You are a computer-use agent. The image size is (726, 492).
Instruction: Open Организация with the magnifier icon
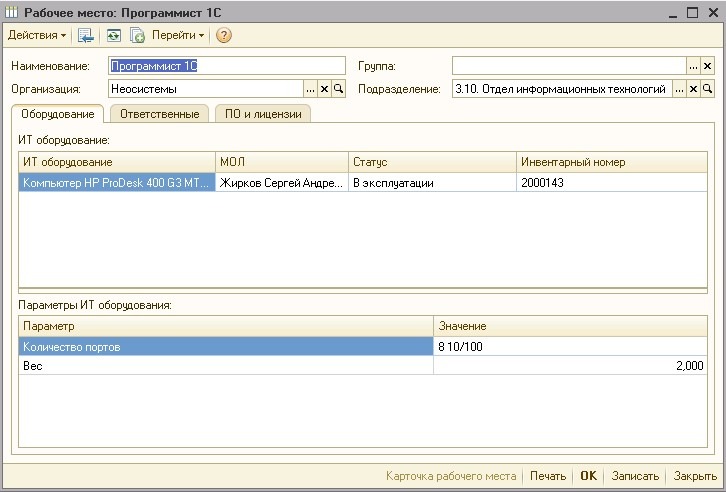pyautogui.click(x=338, y=89)
